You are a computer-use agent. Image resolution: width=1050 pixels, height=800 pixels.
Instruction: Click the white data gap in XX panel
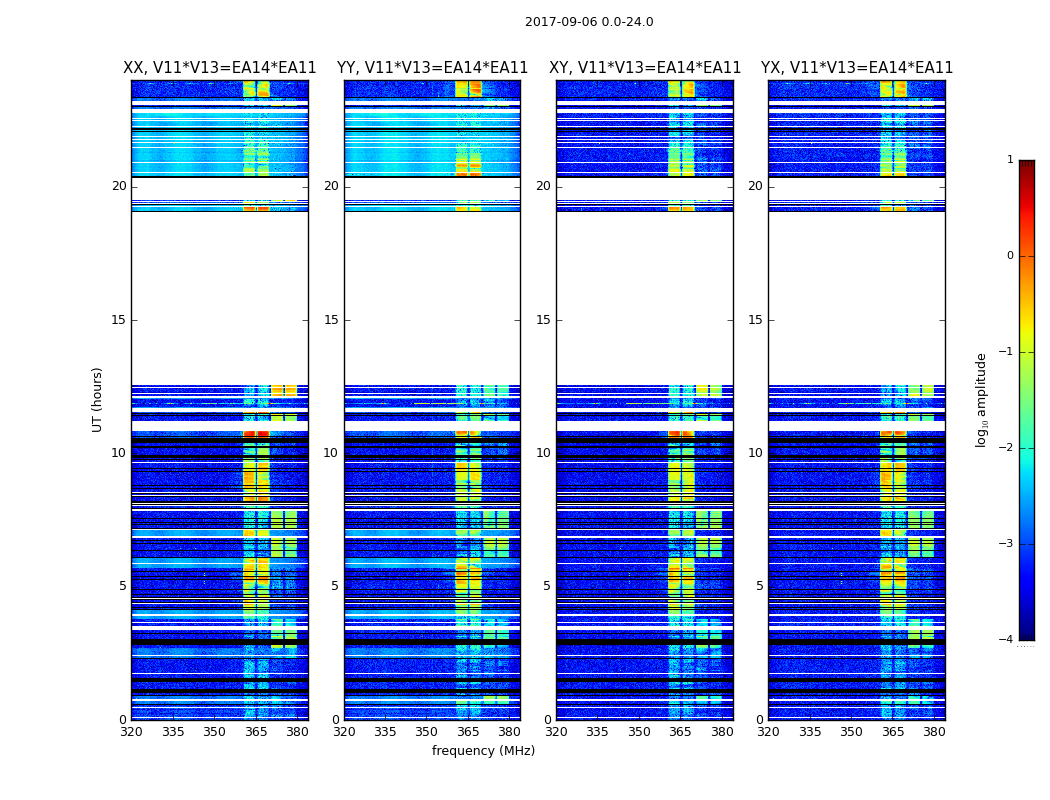pos(220,299)
